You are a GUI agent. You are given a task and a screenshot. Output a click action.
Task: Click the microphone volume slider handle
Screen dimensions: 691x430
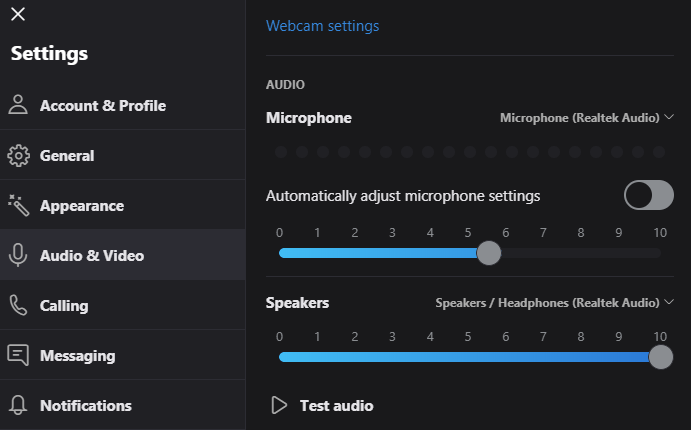489,253
